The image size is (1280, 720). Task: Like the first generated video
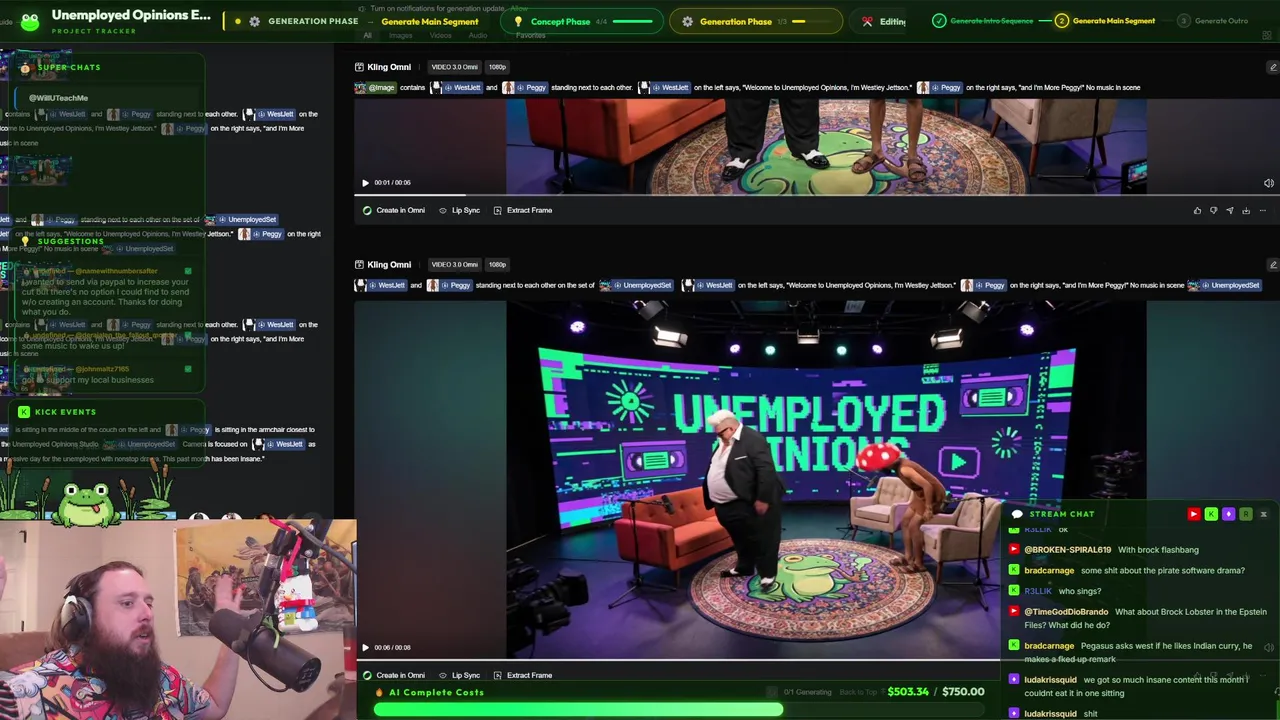pyautogui.click(x=1197, y=211)
